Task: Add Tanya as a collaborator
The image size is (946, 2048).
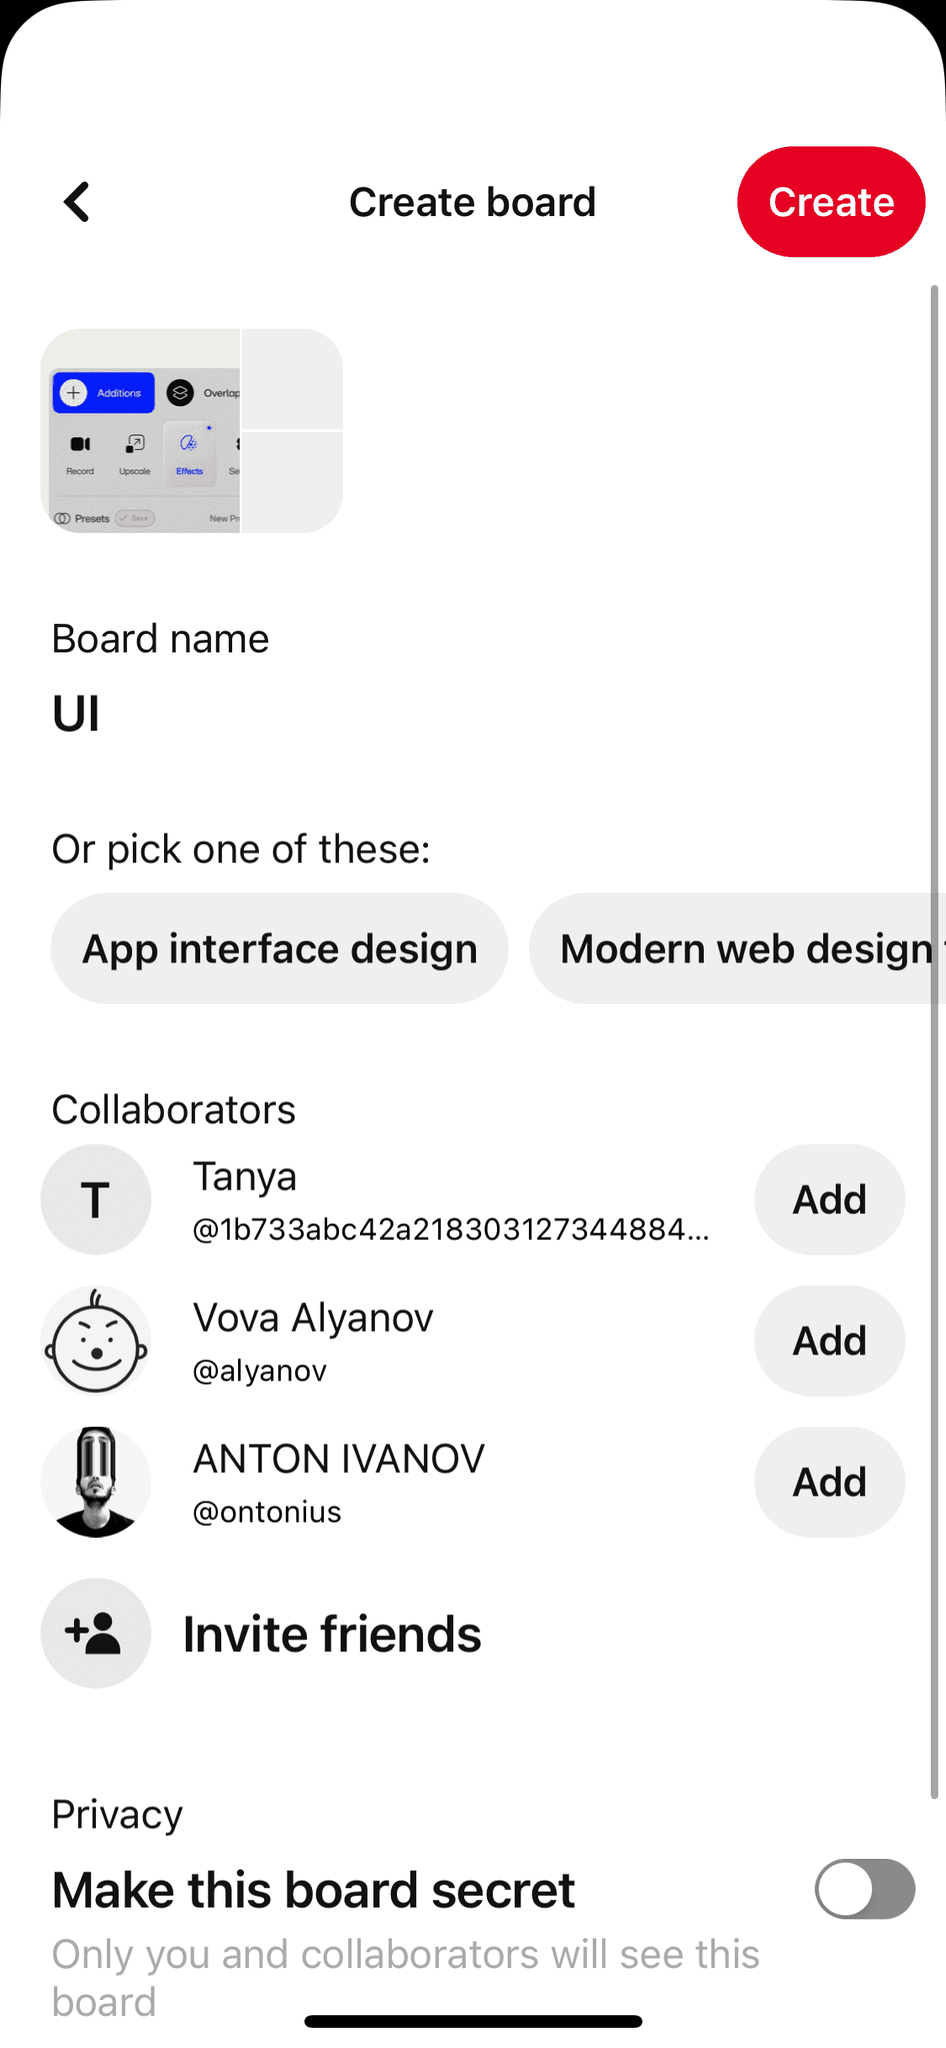Action: pos(830,1199)
